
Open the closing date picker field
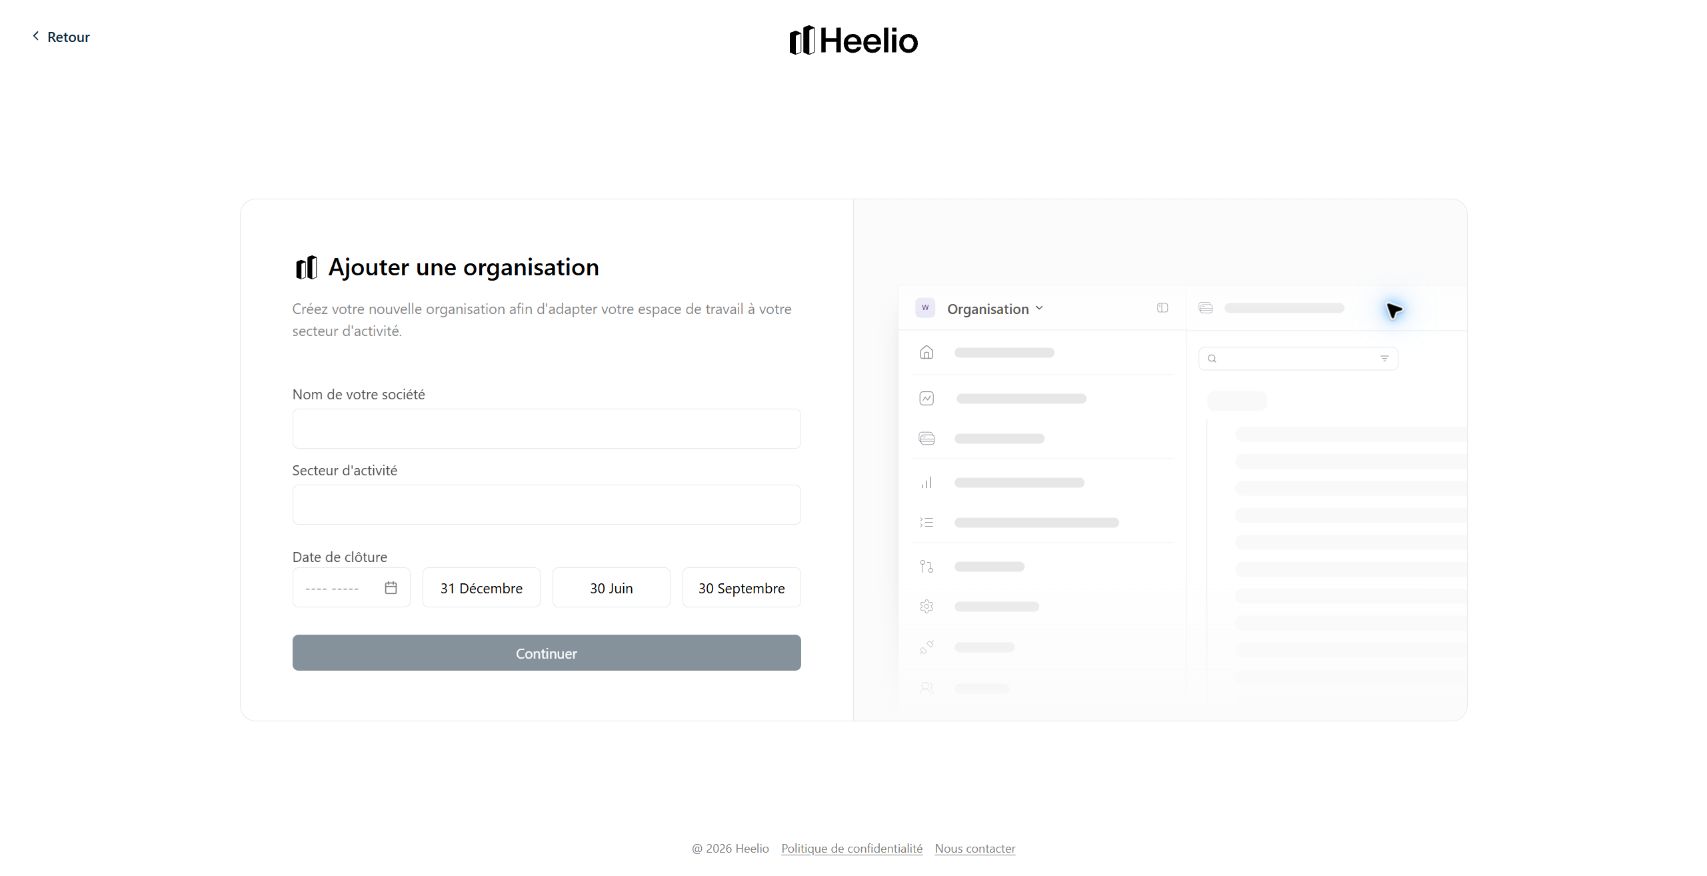[351, 588]
